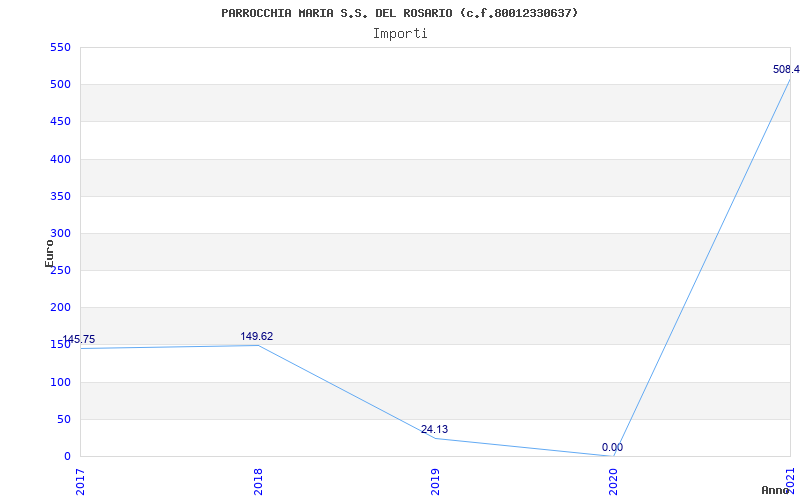Click the chart title PARROCCHIA MARIA S.S. DEL ROSARIO

pyautogui.click(x=399, y=13)
